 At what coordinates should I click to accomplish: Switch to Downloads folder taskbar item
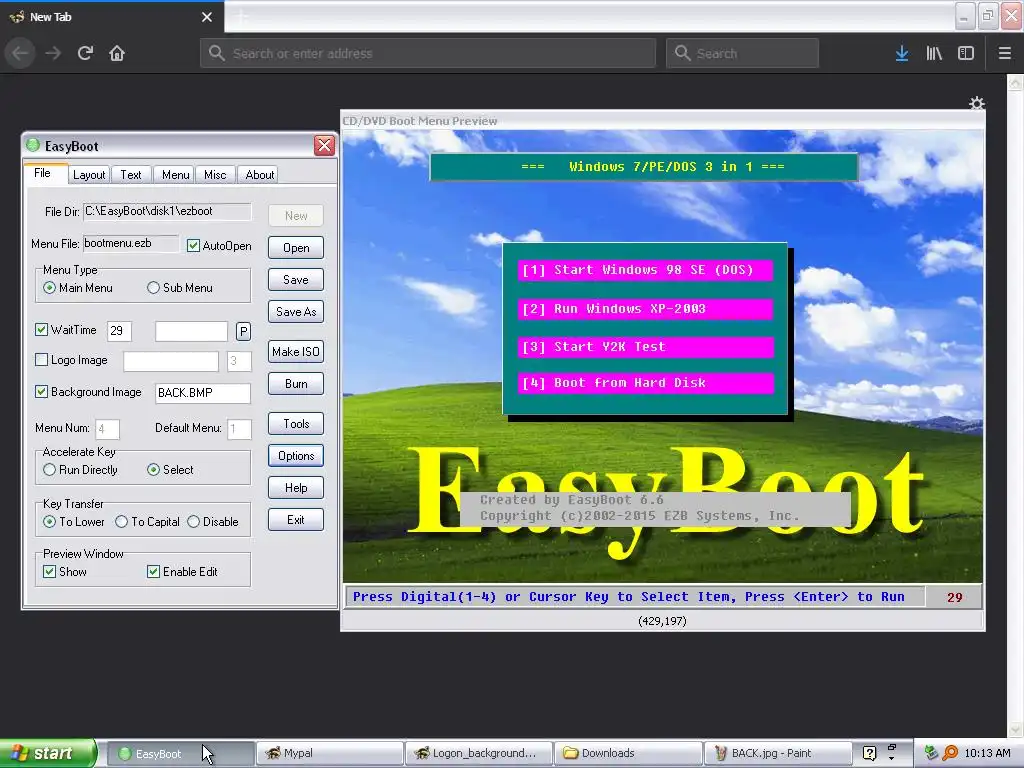click(x=628, y=754)
